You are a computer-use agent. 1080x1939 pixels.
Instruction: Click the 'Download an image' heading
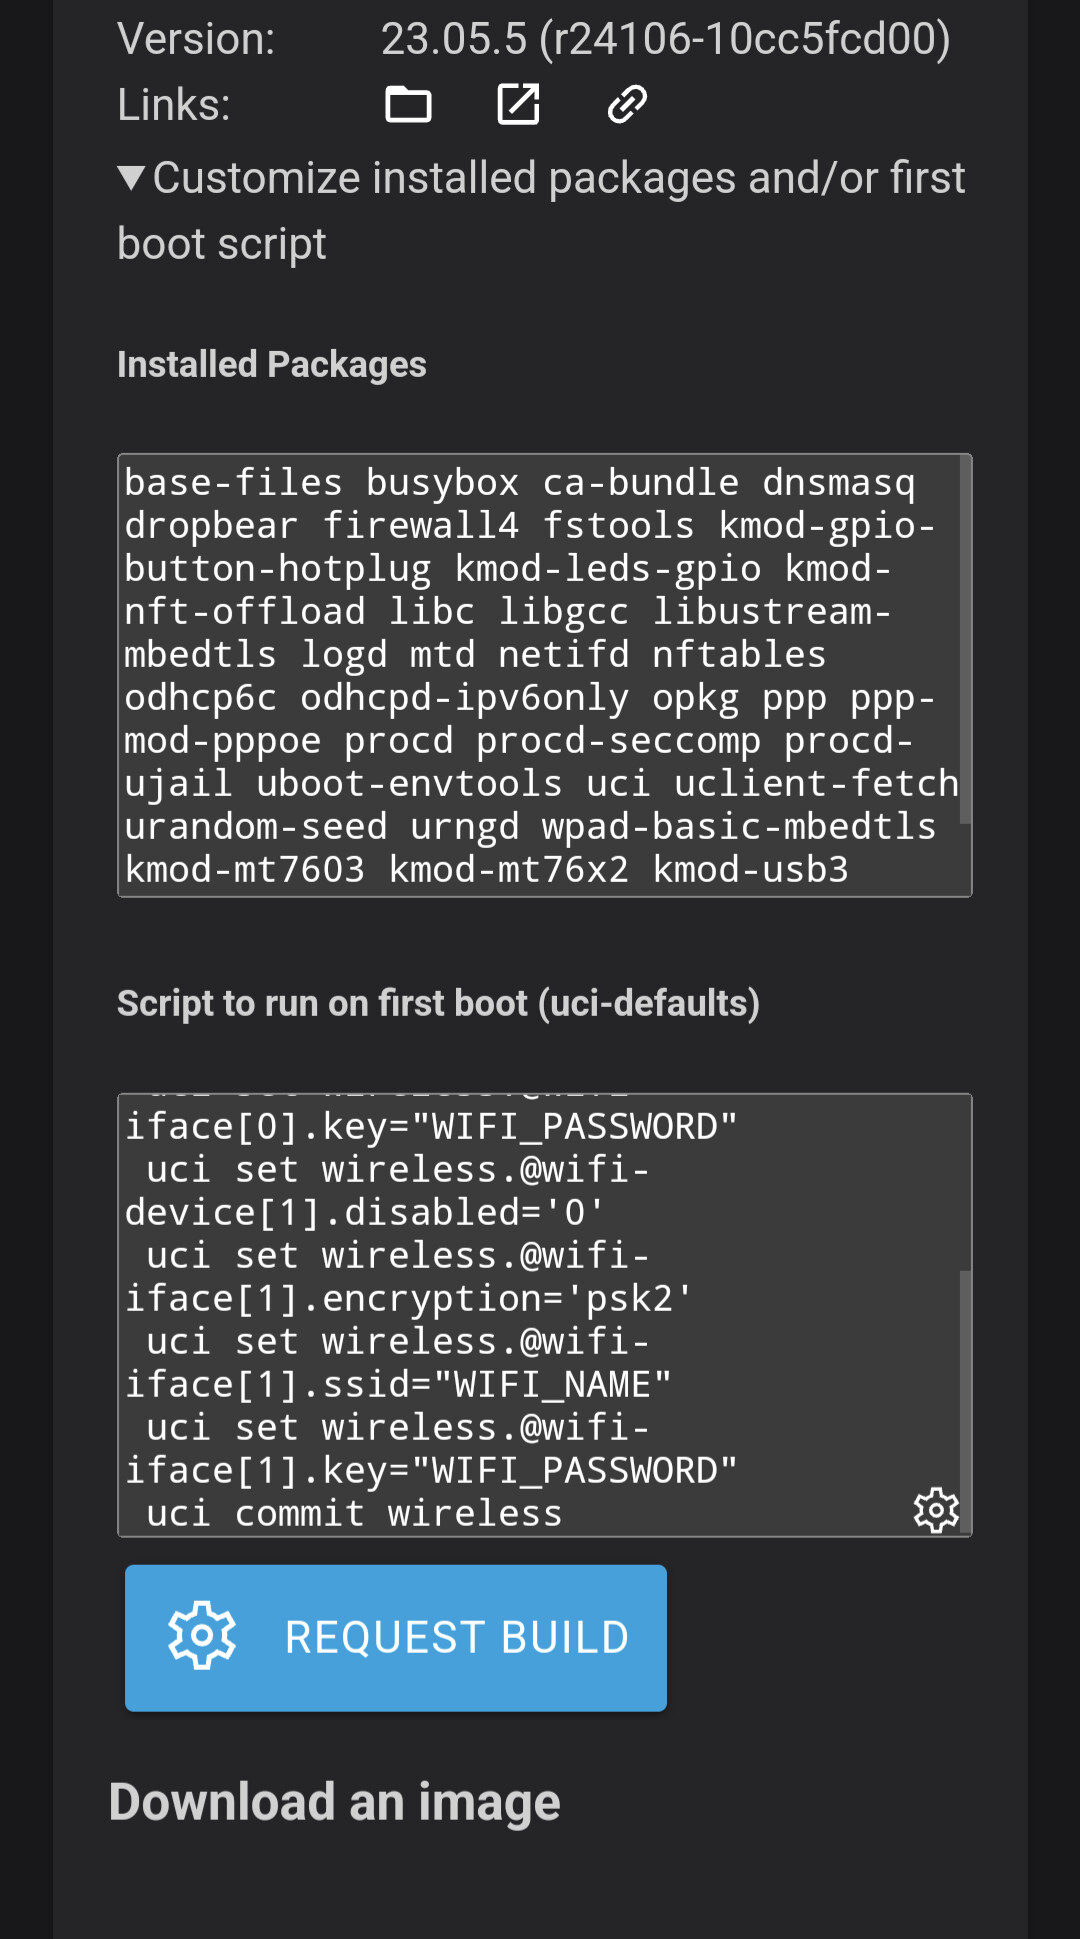point(335,1802)
